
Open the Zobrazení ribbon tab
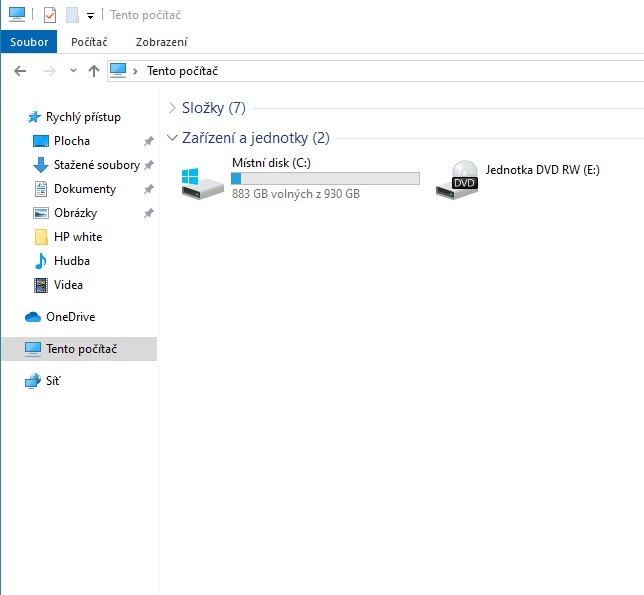point(161,42)
